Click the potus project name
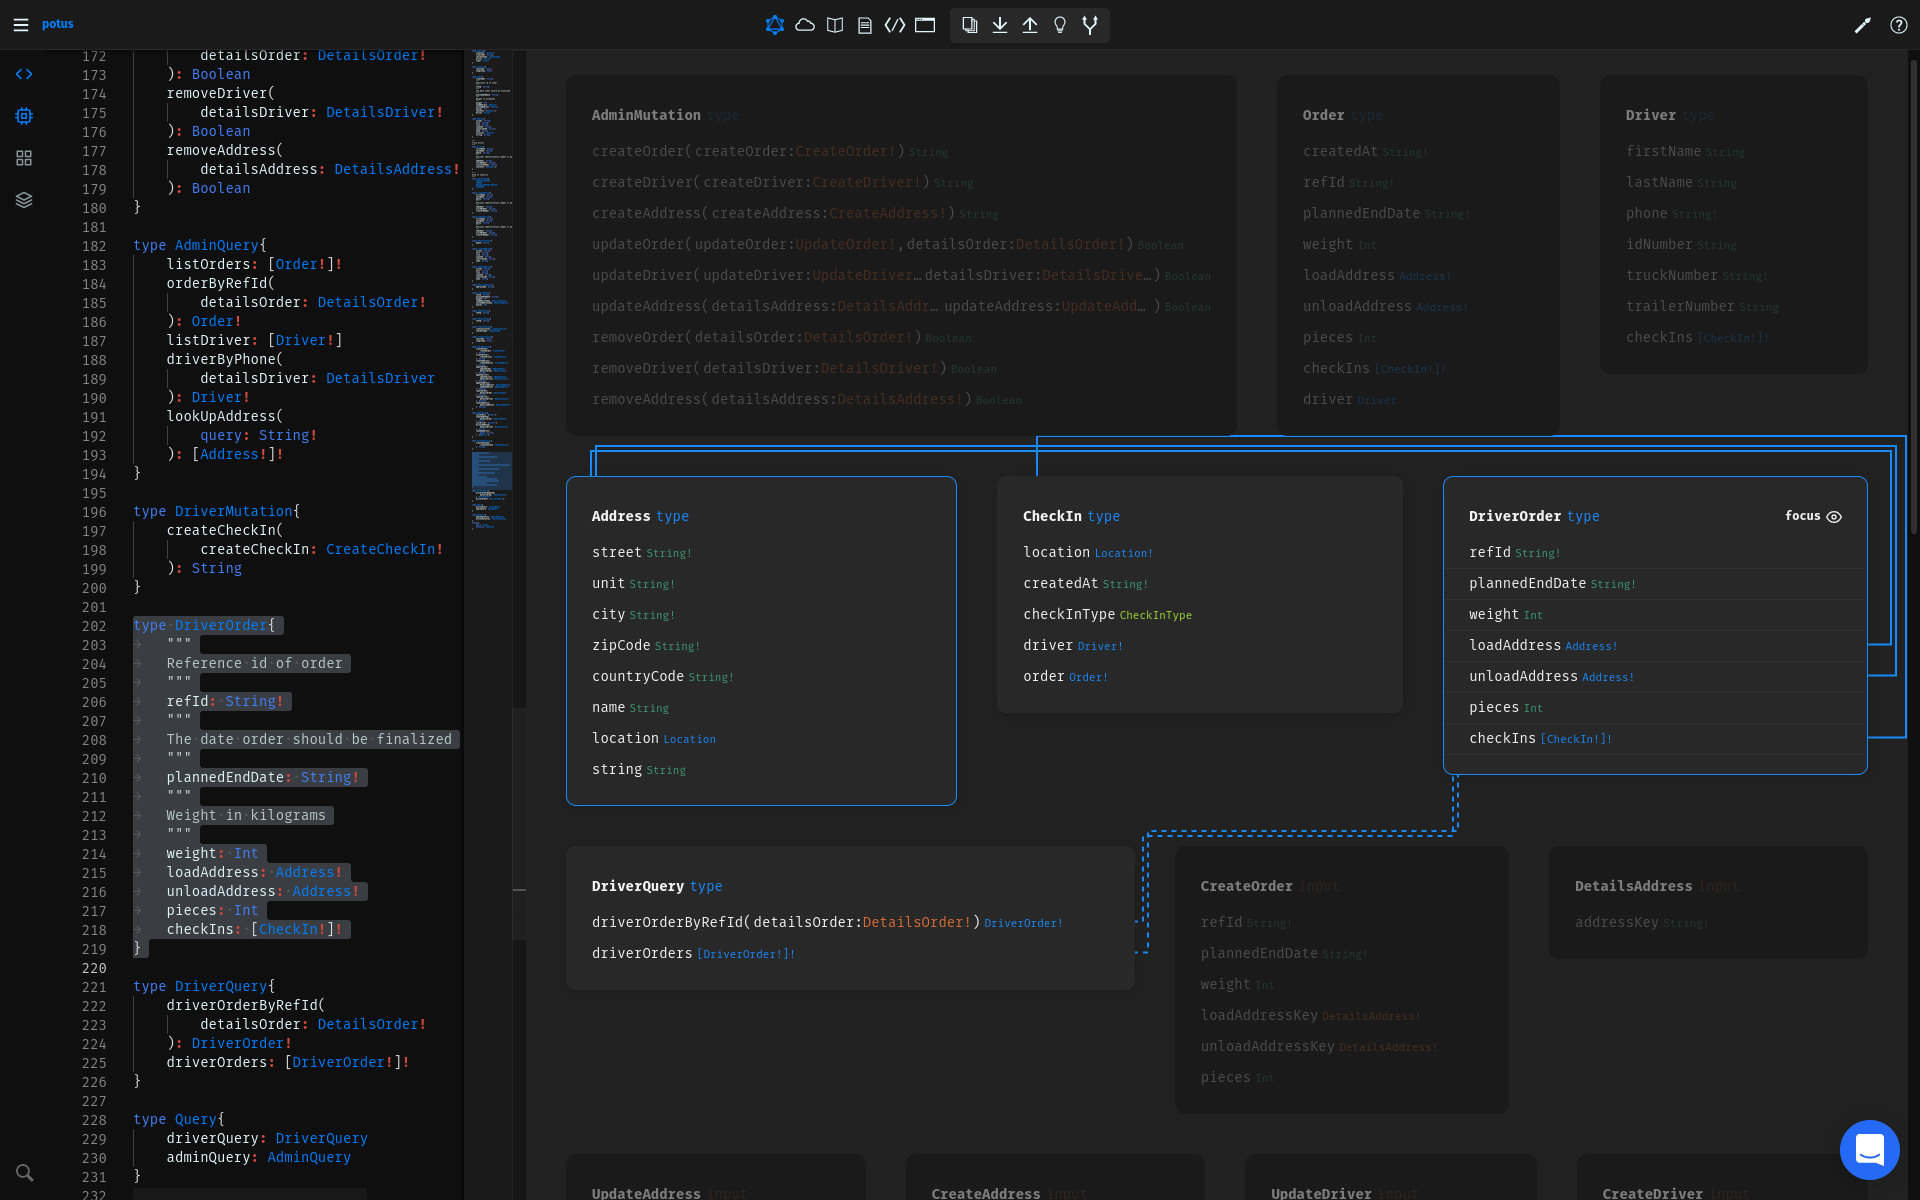Viewport: 1920px width, 1200px height. click(58, 24)
